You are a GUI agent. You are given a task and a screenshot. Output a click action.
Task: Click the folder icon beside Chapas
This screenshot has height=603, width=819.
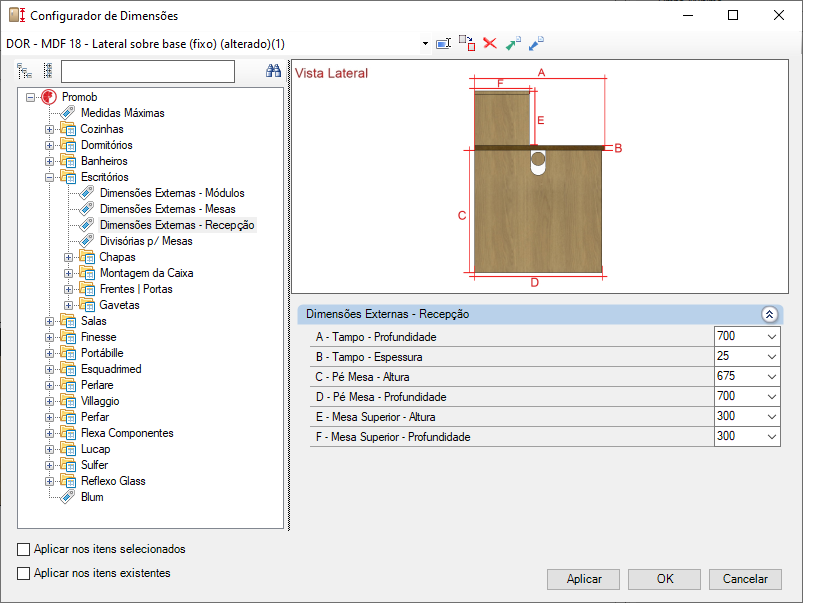[x=87, y=257]
